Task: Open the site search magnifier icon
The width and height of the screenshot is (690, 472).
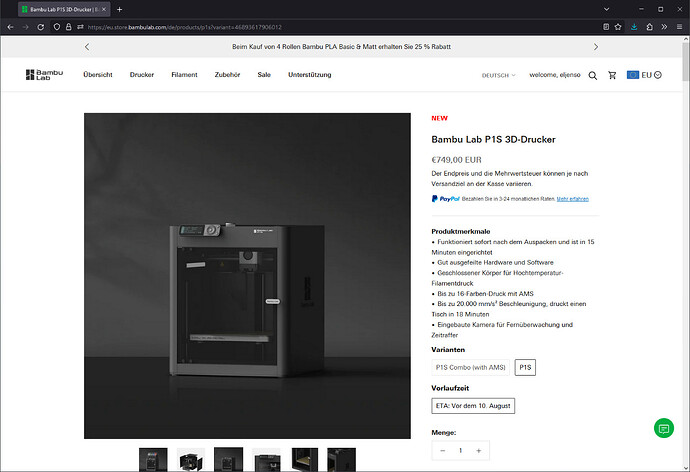Action: click(593, 75)
